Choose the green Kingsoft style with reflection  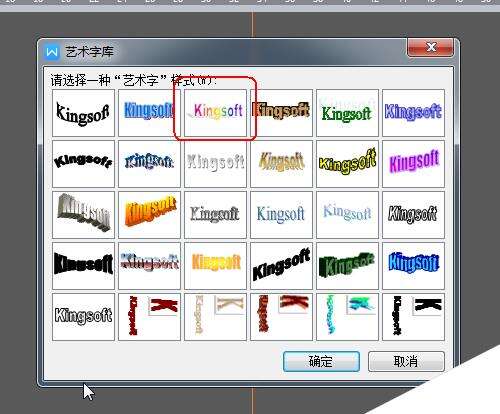(347, 113)
